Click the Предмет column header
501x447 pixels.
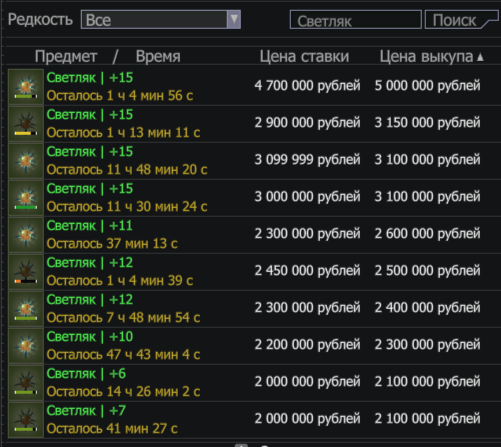tap(66, 56)
